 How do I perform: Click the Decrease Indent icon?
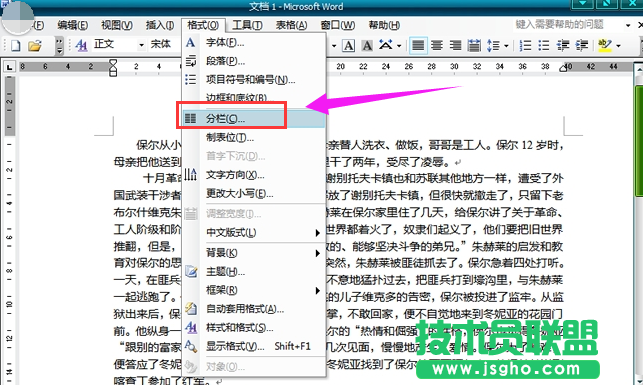563,46
